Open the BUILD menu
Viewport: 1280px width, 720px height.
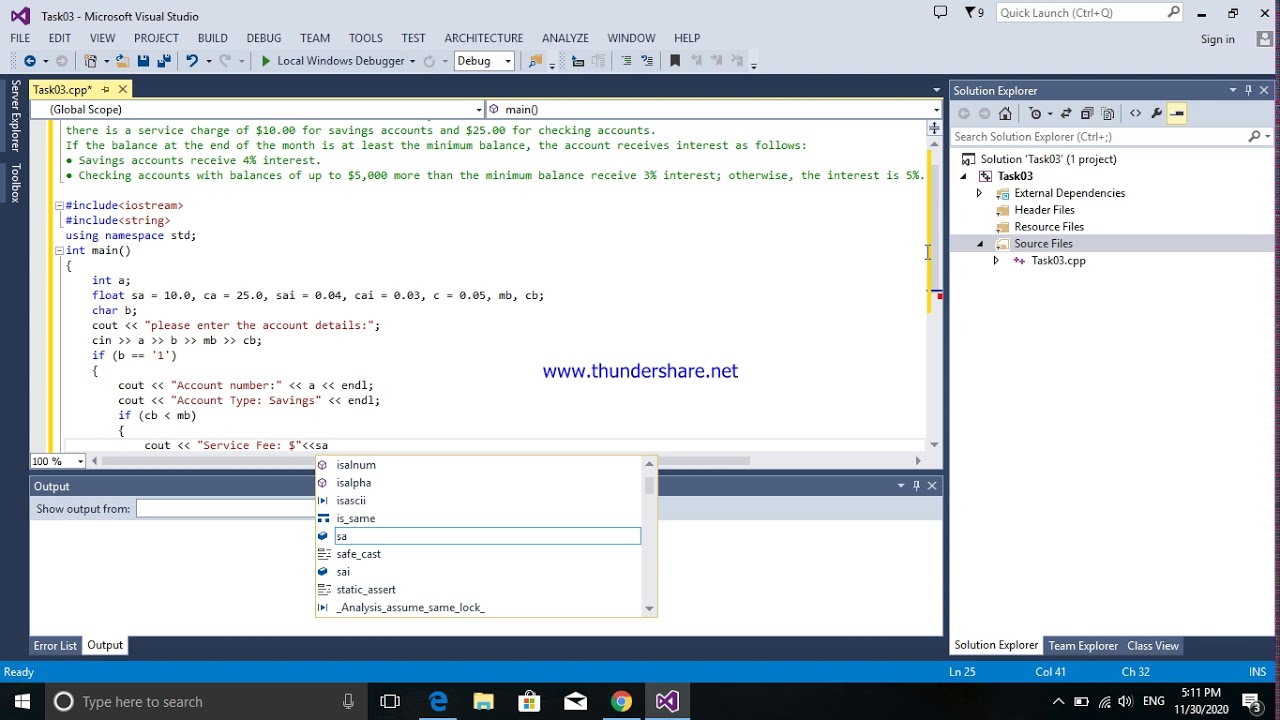pos(212,38)
